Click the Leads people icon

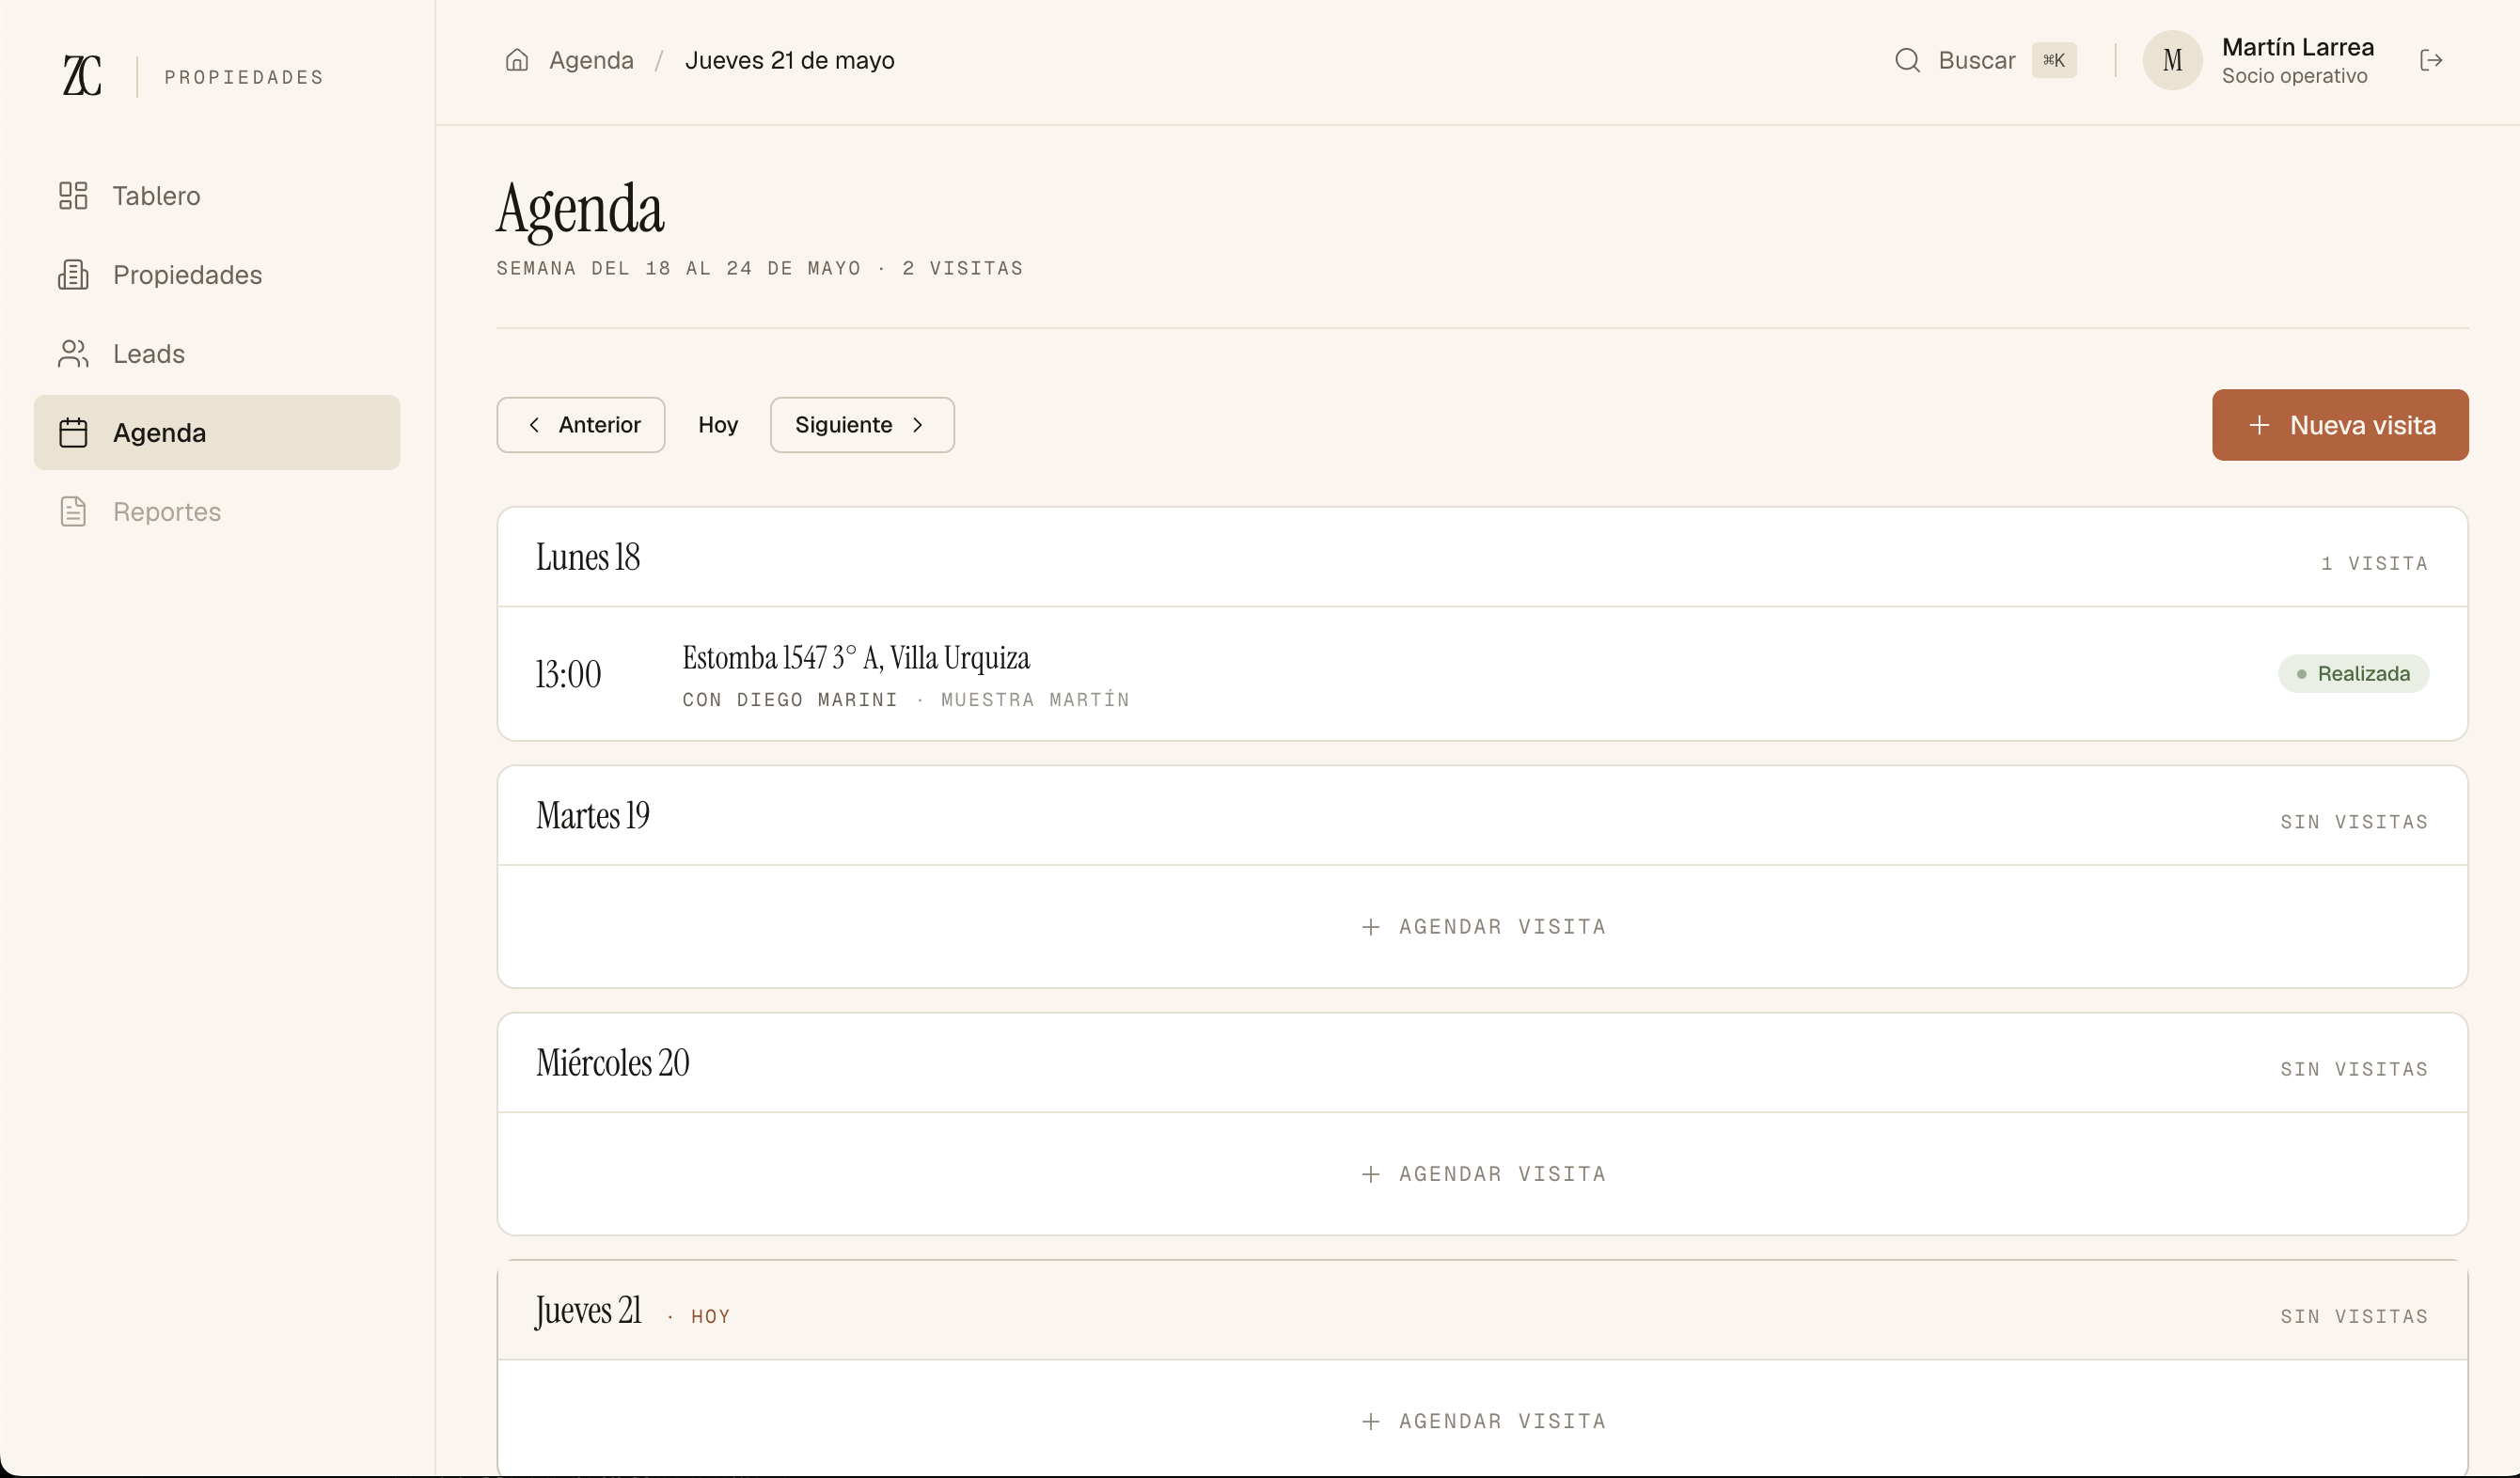coord(73,353)
